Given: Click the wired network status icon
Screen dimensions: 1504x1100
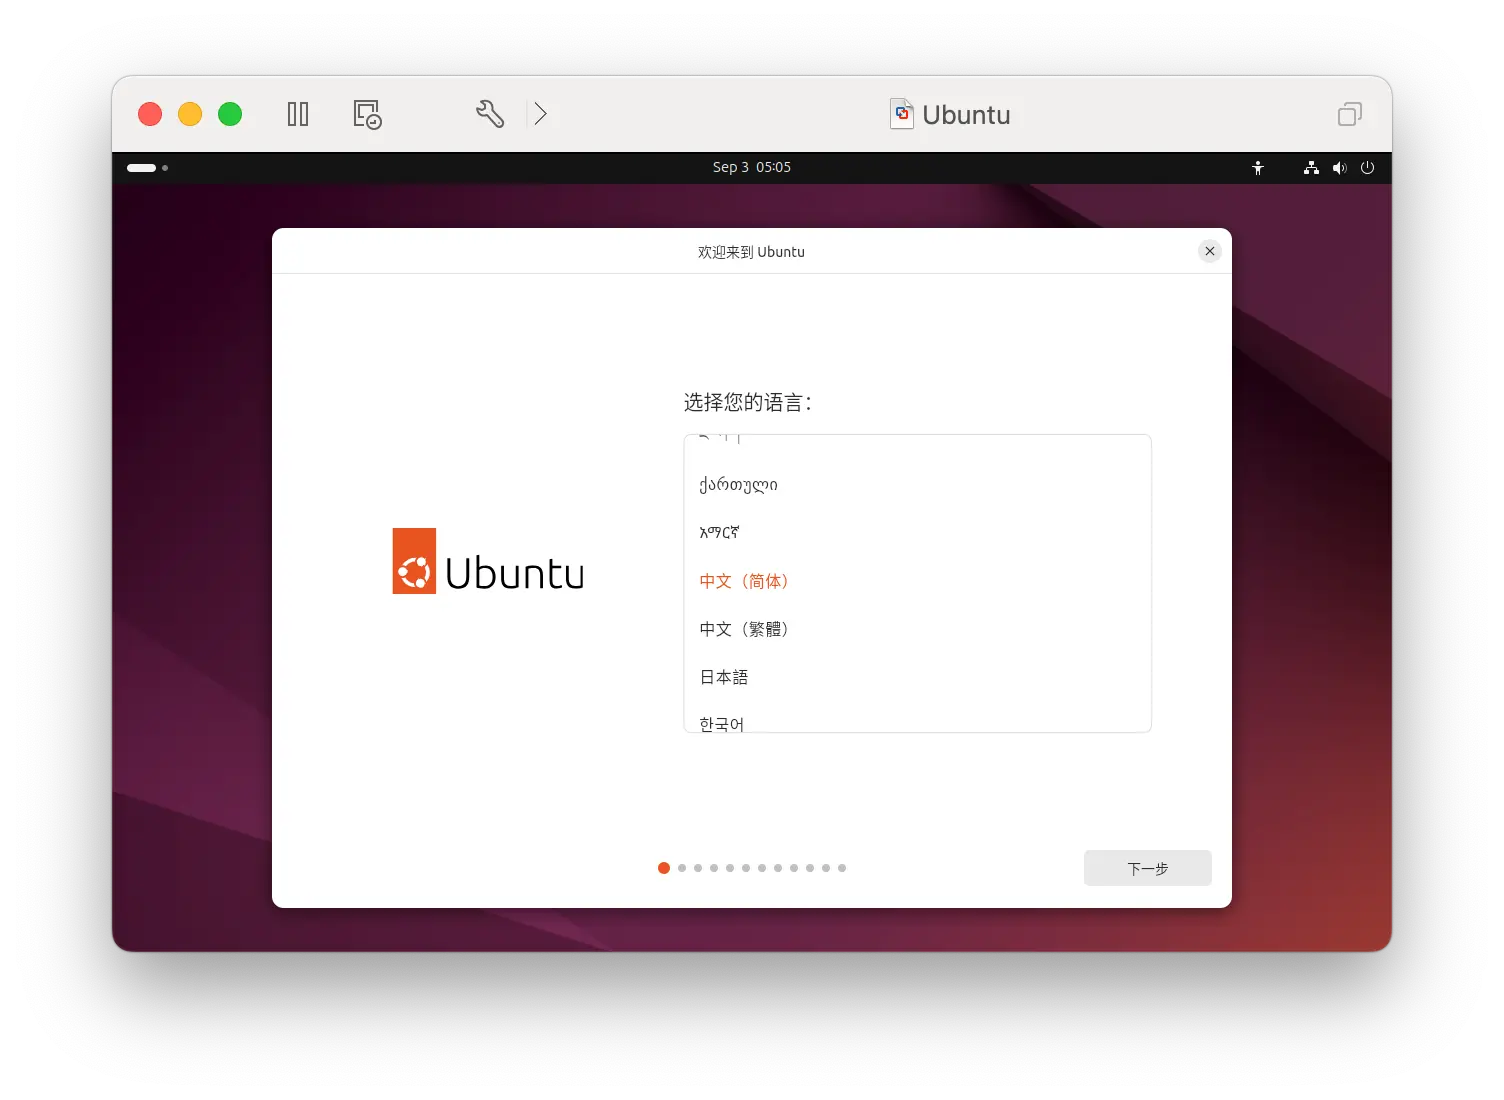Looking at the screenshot, I should coord(1311,168).
